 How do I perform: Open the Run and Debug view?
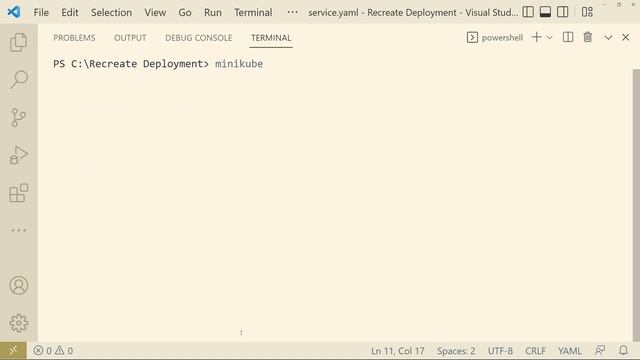(x=18, y=156)
